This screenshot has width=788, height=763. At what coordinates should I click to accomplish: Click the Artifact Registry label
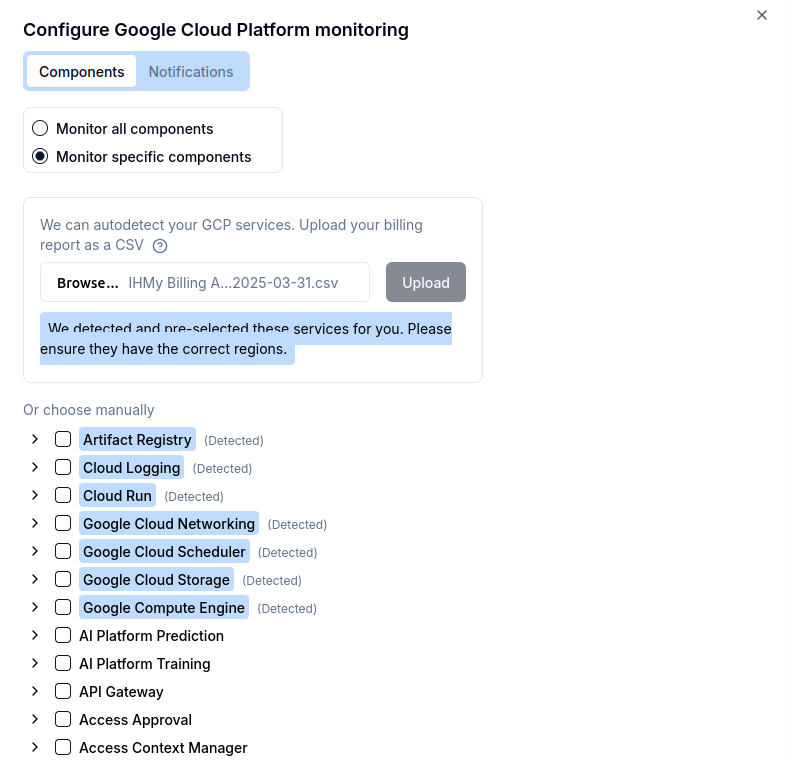(137, 440)
